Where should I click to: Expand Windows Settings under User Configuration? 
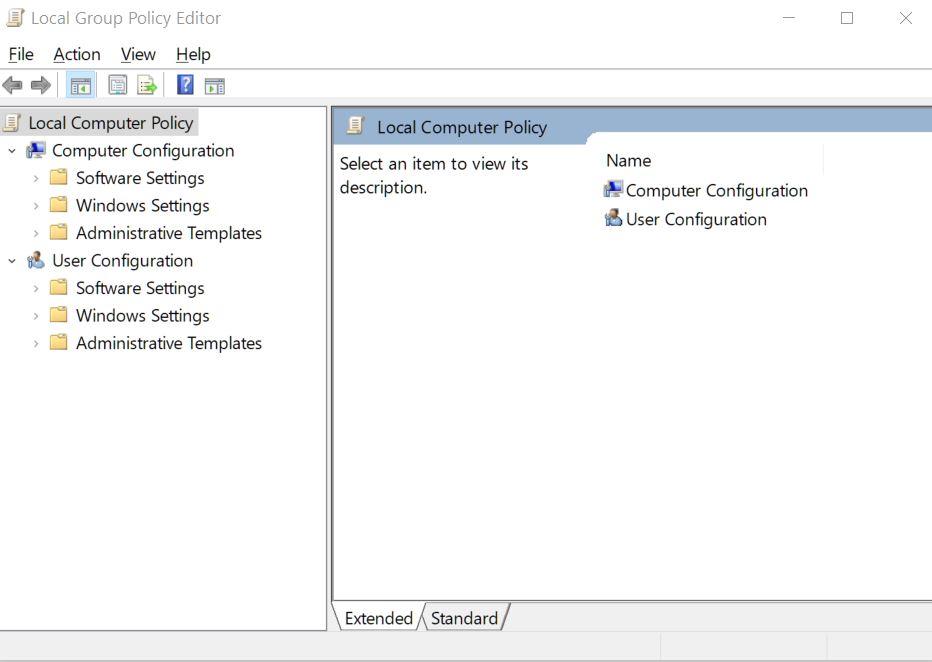point(36,316)
